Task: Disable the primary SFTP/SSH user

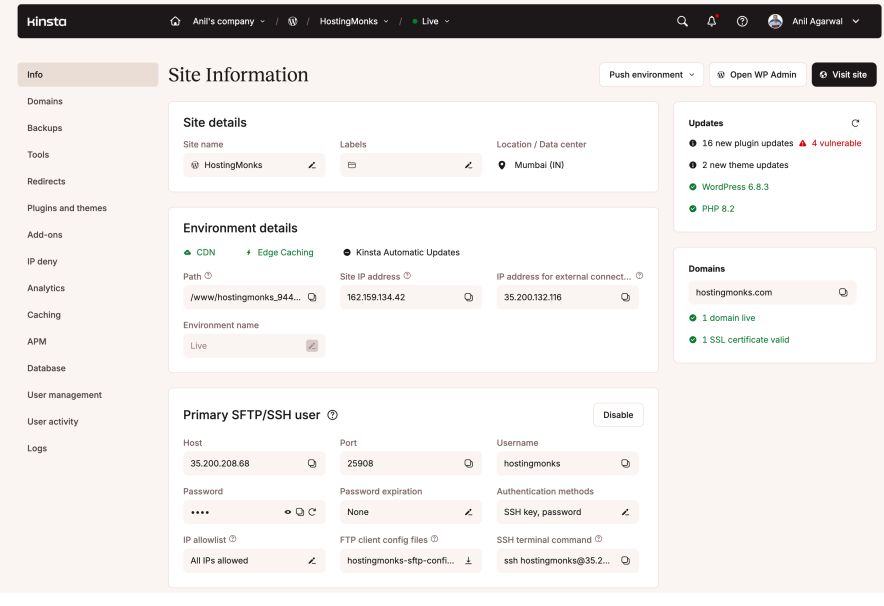Action: (618, 415)
